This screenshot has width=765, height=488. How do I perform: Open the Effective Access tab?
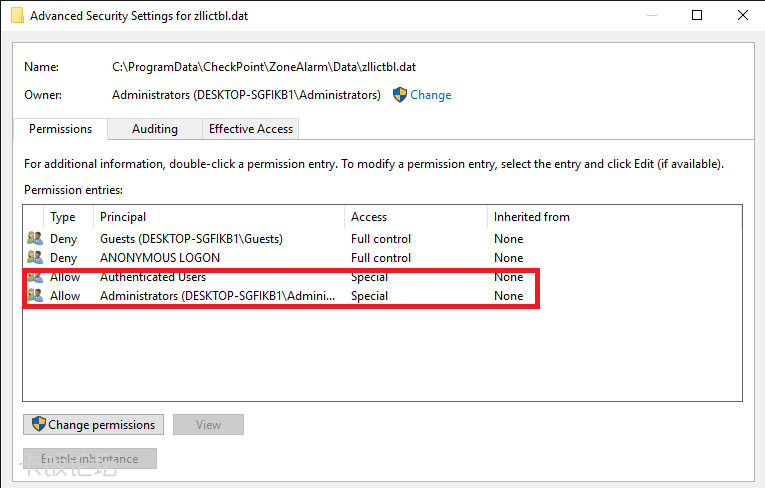(250, 129)
